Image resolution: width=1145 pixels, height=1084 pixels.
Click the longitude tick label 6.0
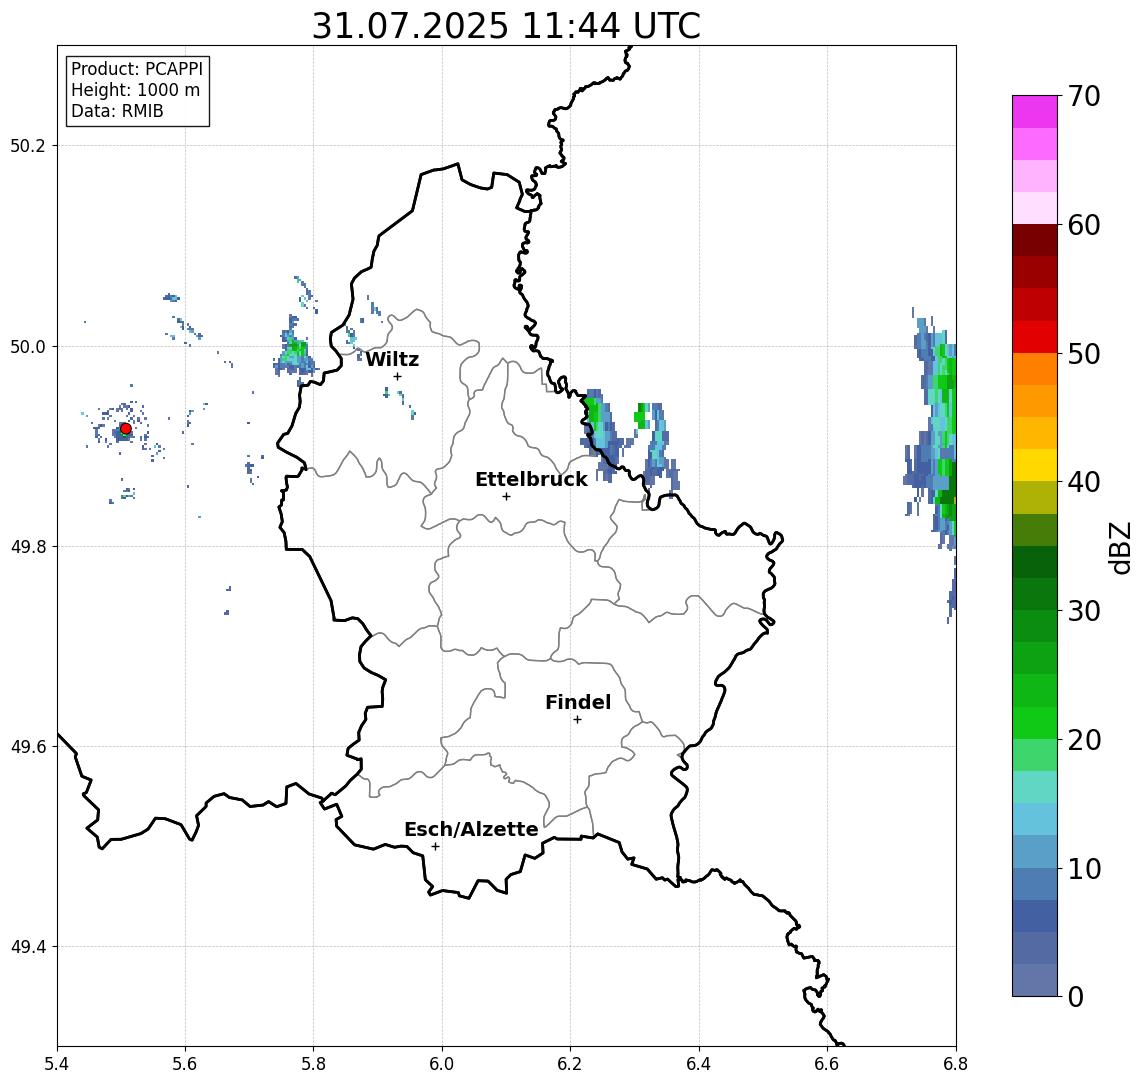(443, 1064)
